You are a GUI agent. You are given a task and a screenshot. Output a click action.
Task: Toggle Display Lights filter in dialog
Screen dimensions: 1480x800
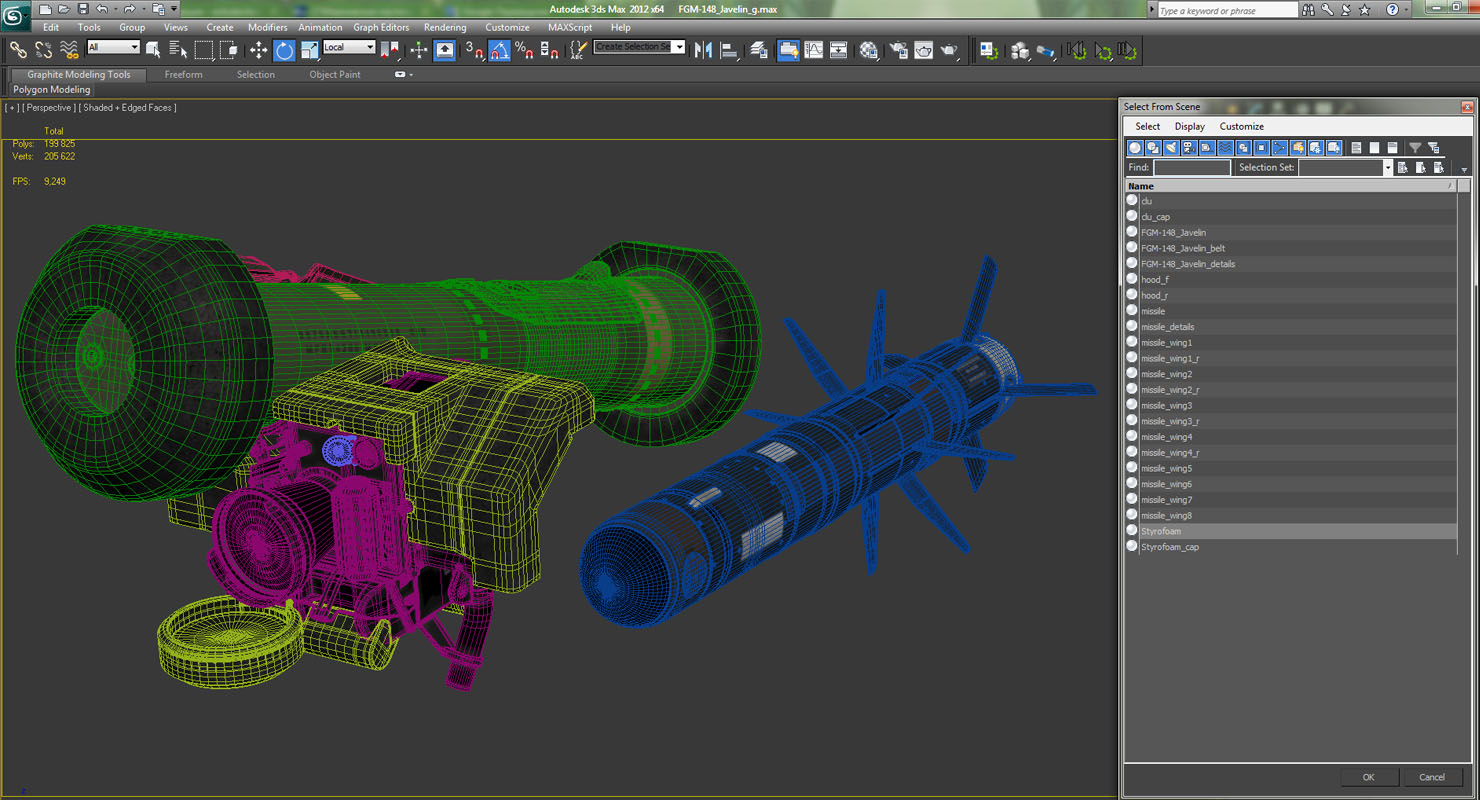(x=1171, y=148)
